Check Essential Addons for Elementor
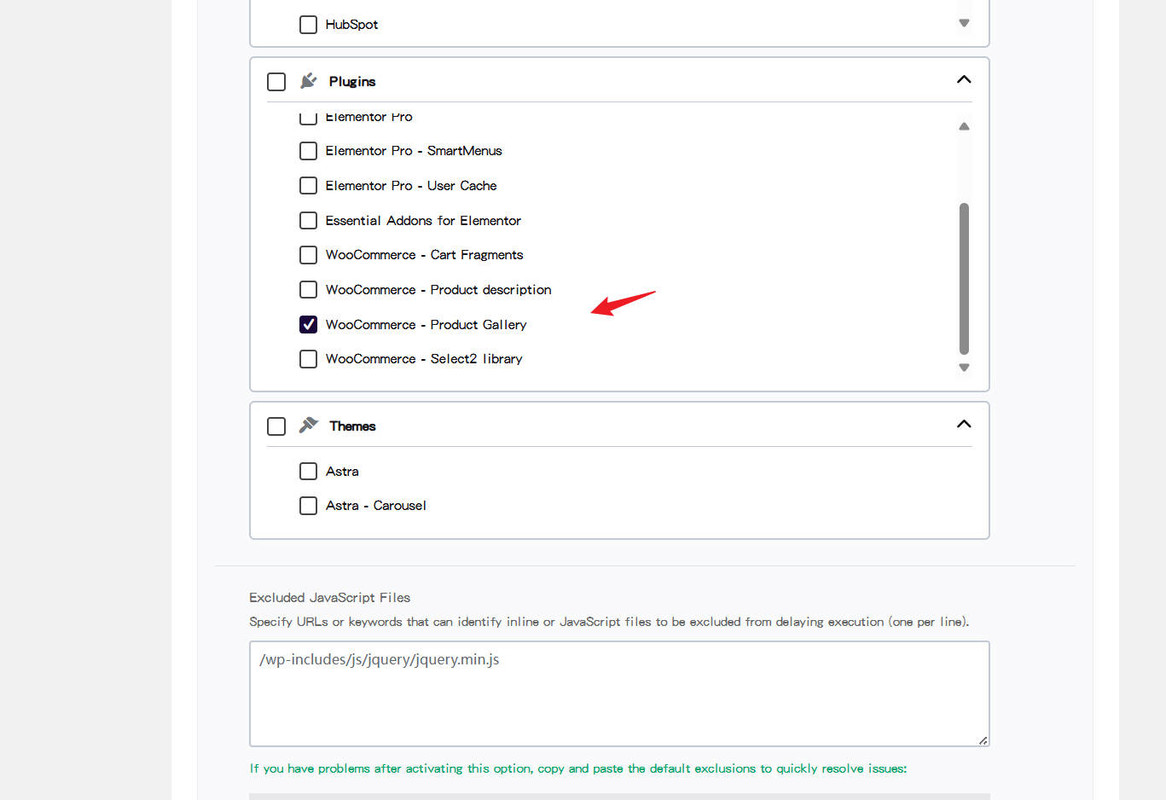Screen dimensions: 1166x800 [x=308, y=221]
